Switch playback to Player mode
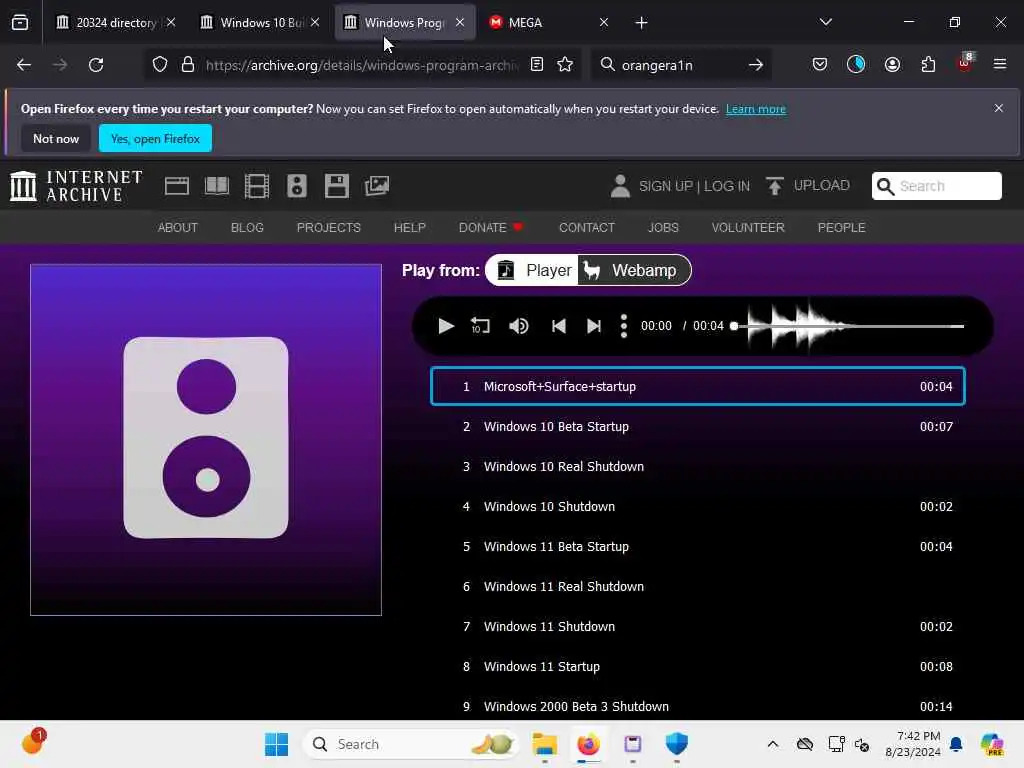Image resolution: width=1024 pixels, height=768 pixels. click(533, 270)
